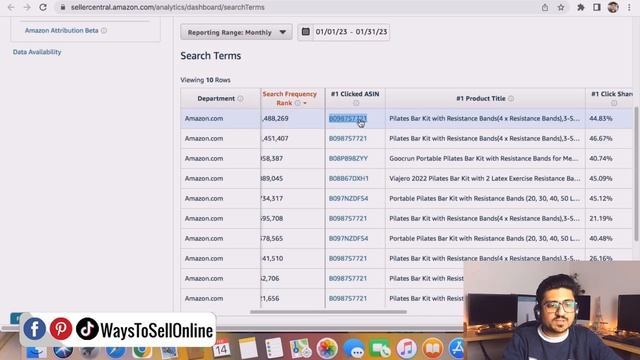This screenshot has width=640, height=360.
Task: Open Amazon Attribution Beta link
Action: [x=62, y=30]
